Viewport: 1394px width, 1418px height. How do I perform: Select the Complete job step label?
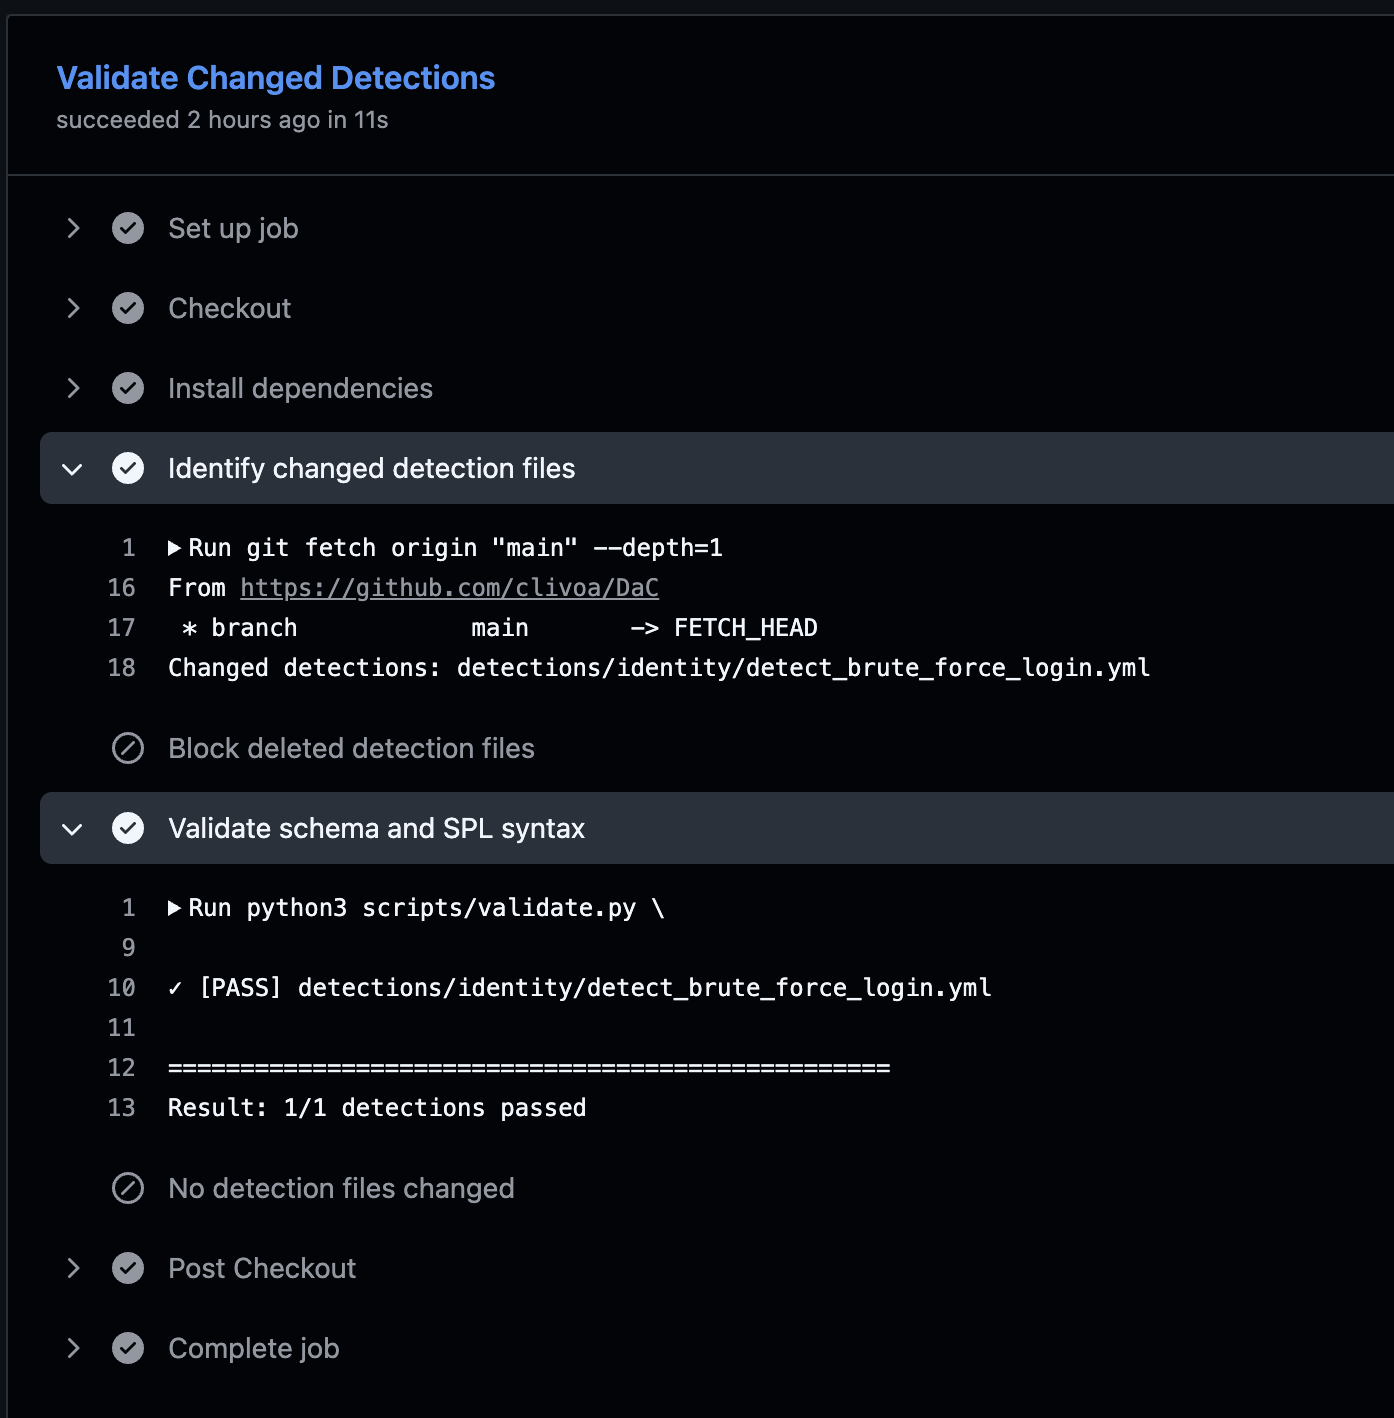(x=254, y=1348)
